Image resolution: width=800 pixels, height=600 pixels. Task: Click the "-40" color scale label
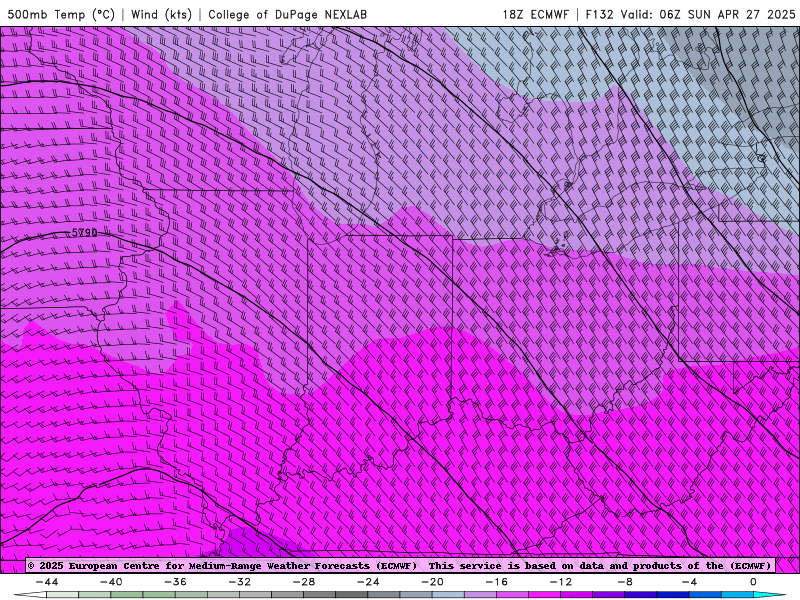[111, 582]
